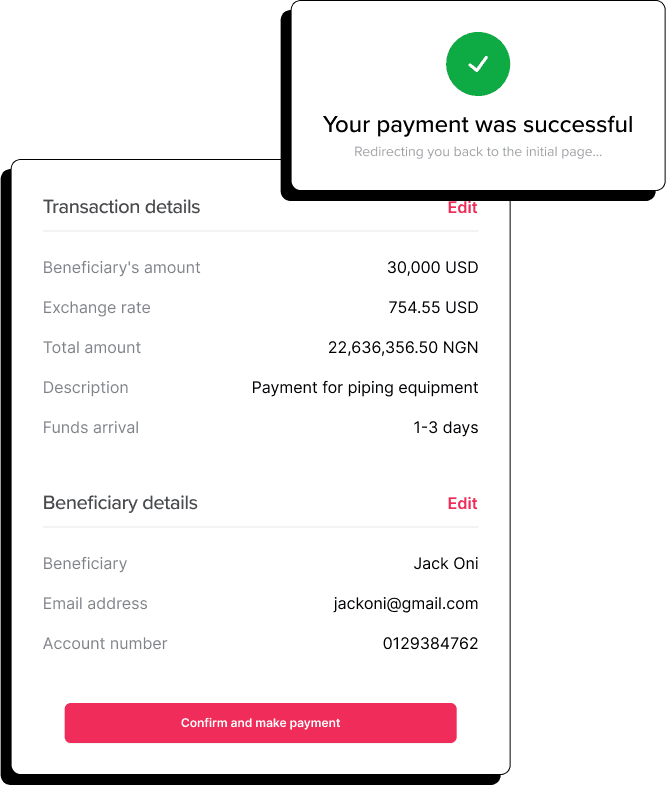The image size is (666, 785).
Task: Click the 754.55 USD exchange rate value
Action: pyautogui.click(x=433, y=307)
